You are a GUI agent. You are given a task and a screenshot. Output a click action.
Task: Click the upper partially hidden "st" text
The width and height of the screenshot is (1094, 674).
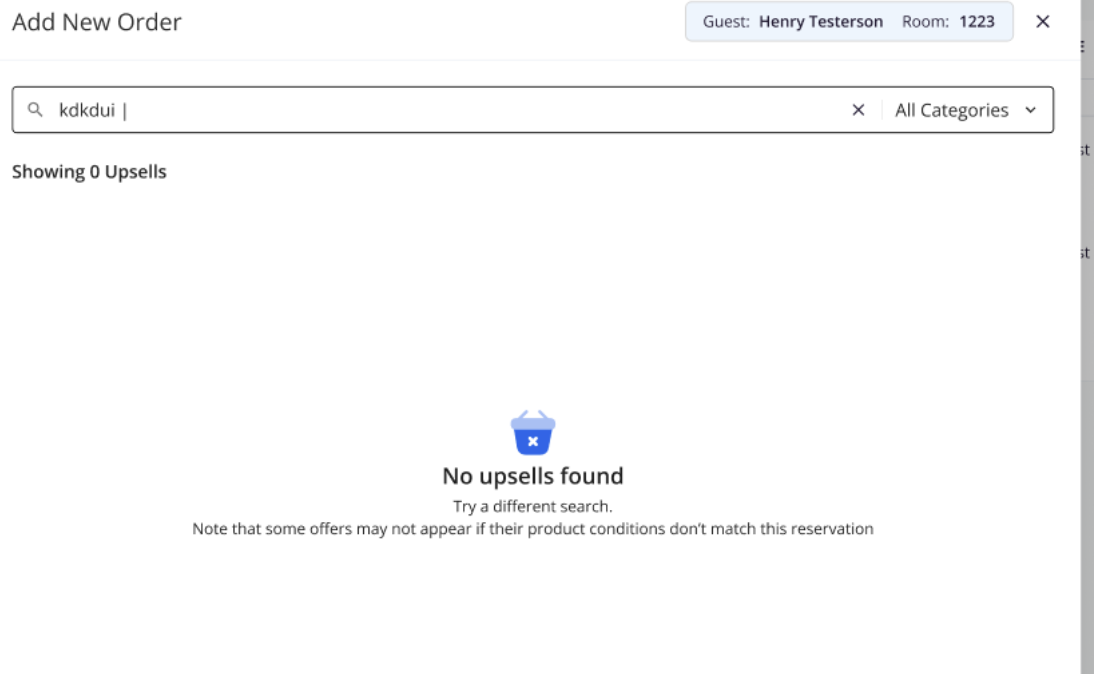pos(1085,150)
